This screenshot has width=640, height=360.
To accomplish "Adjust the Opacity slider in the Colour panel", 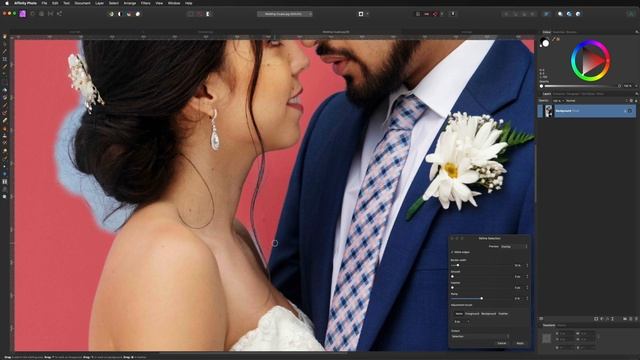I will point(580,86).
